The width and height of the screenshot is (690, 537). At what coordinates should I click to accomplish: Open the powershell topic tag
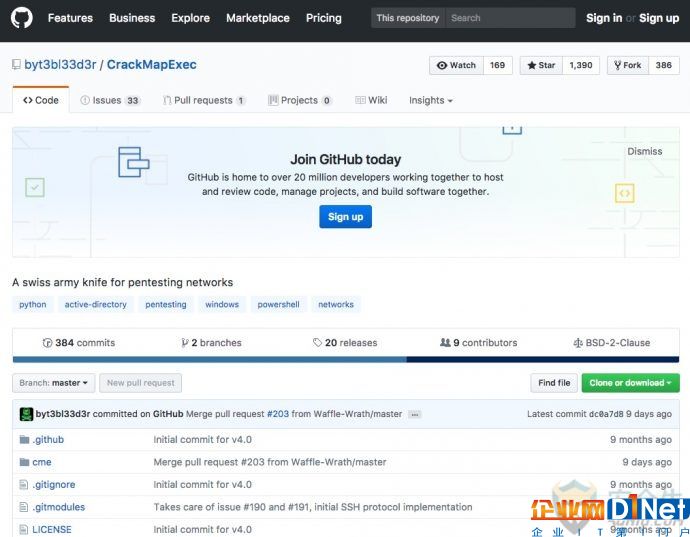(x=278, y=304)
